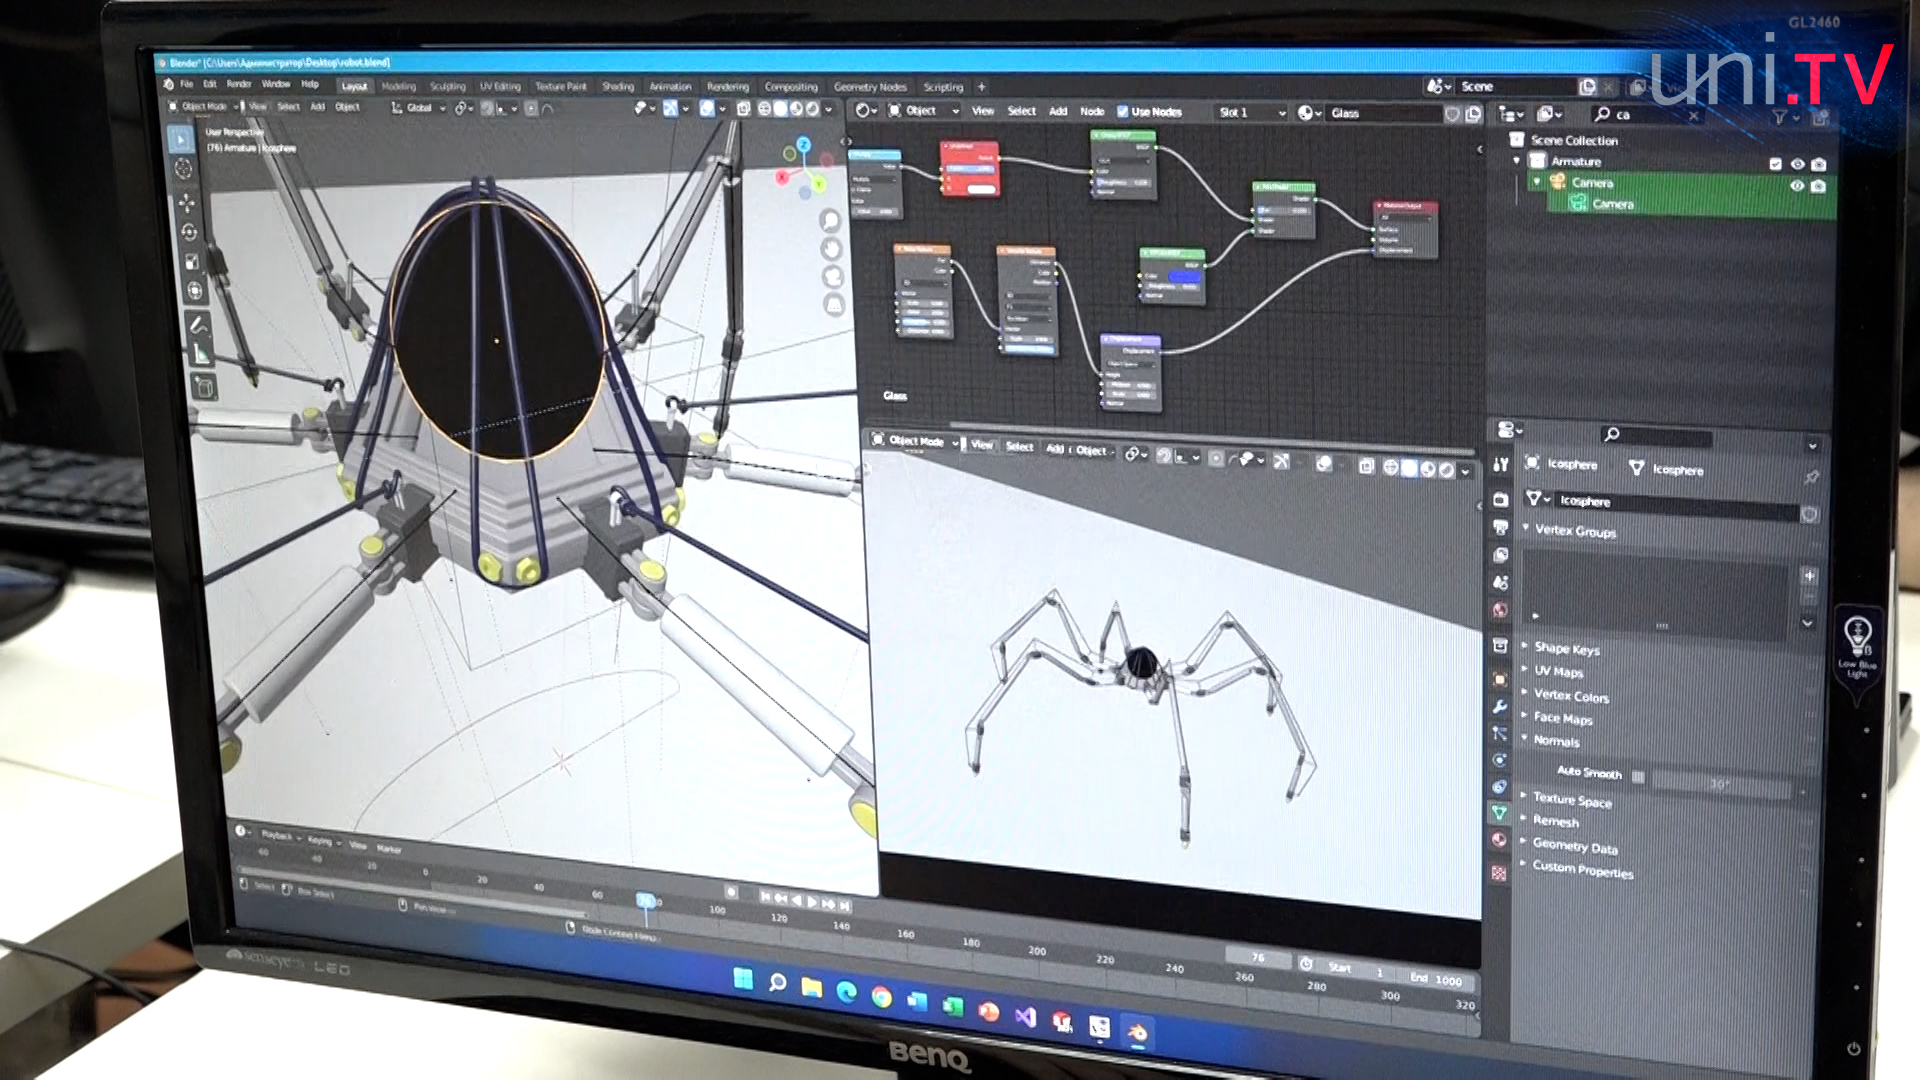Toggle the Use Nodes checkbox
This screenshot has height=1080, width=1920.
[x=1122, y=112]
